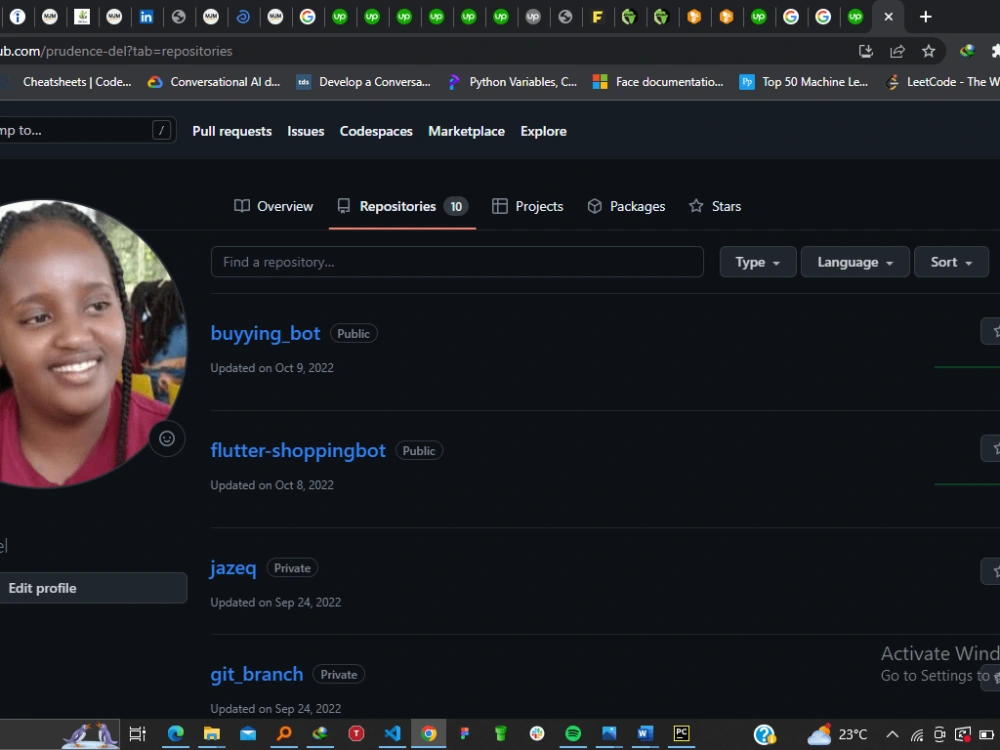Expand the Sort dropdown
Screen dimensions: 1000x750
pos(952,262)
